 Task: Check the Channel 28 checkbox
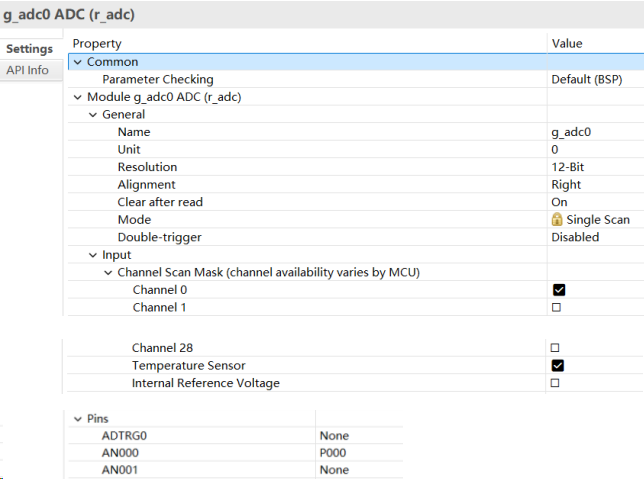click(555, 348)
